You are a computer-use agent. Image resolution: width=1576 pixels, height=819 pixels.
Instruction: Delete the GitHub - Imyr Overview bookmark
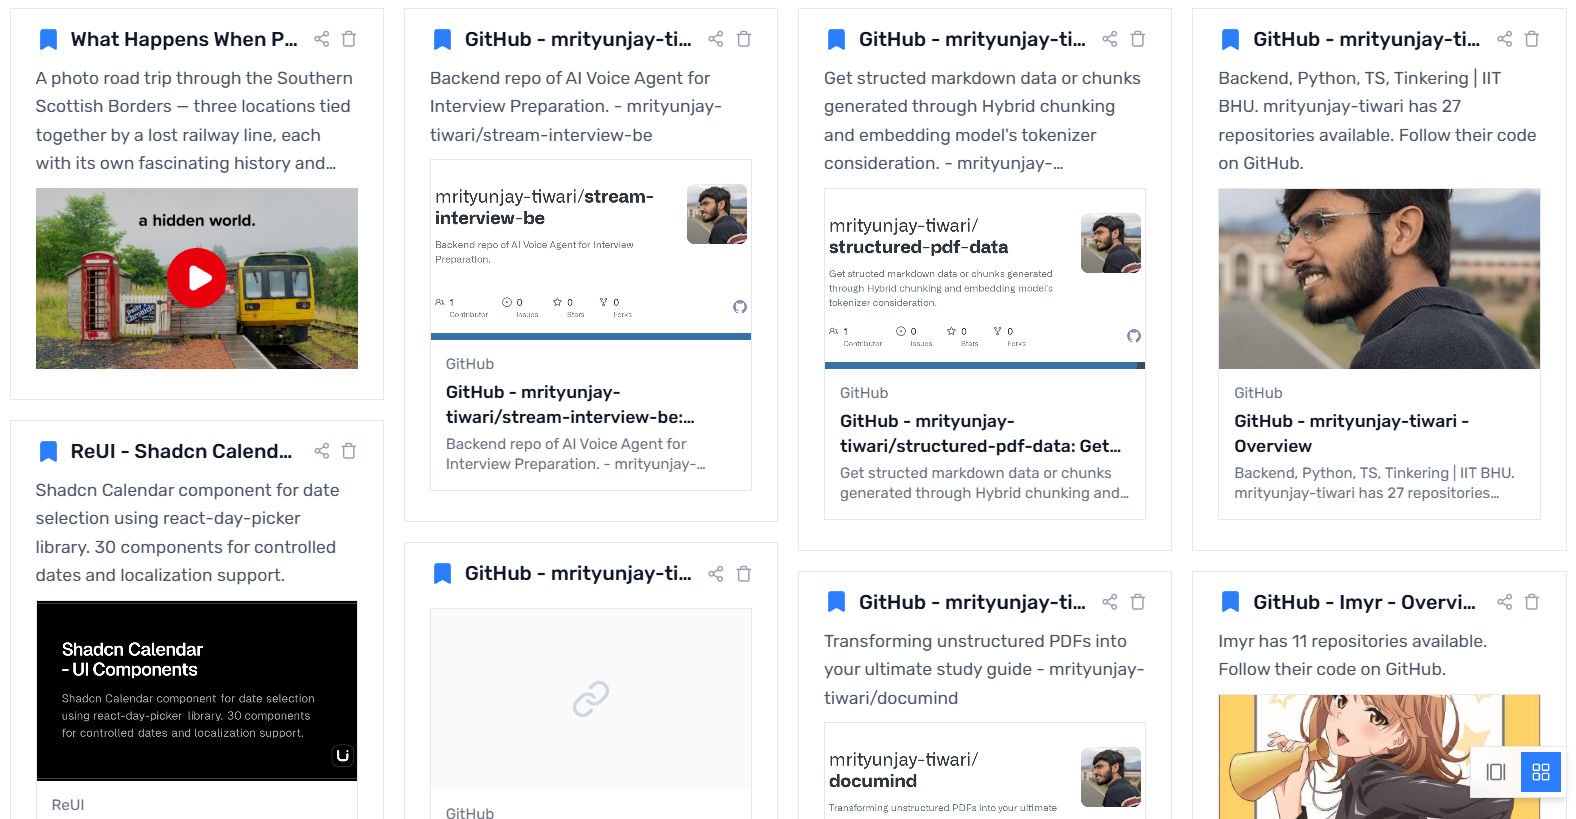coord(1532,602)
